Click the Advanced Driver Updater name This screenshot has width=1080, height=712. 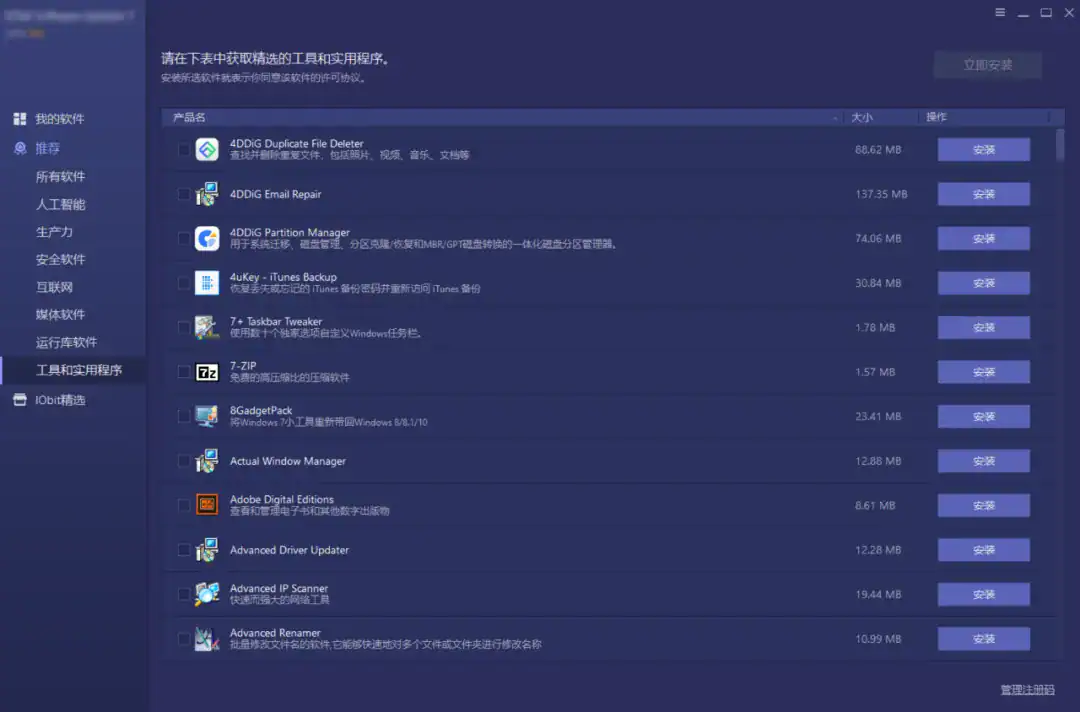(x=289, y=549)
